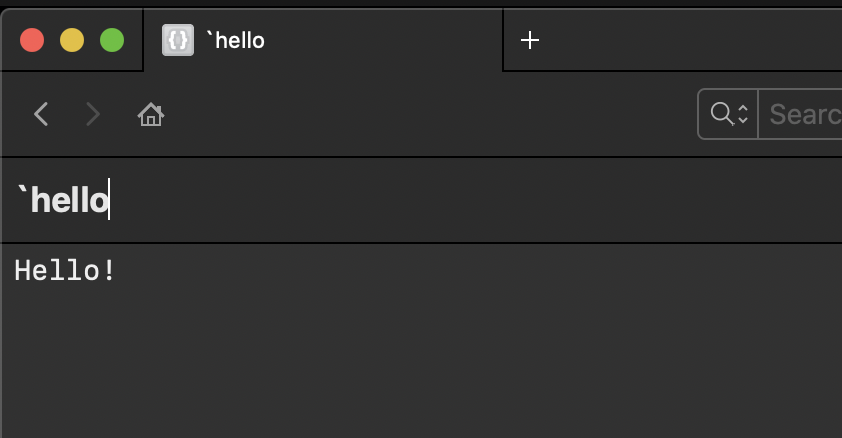Open the home page icon

150,115
